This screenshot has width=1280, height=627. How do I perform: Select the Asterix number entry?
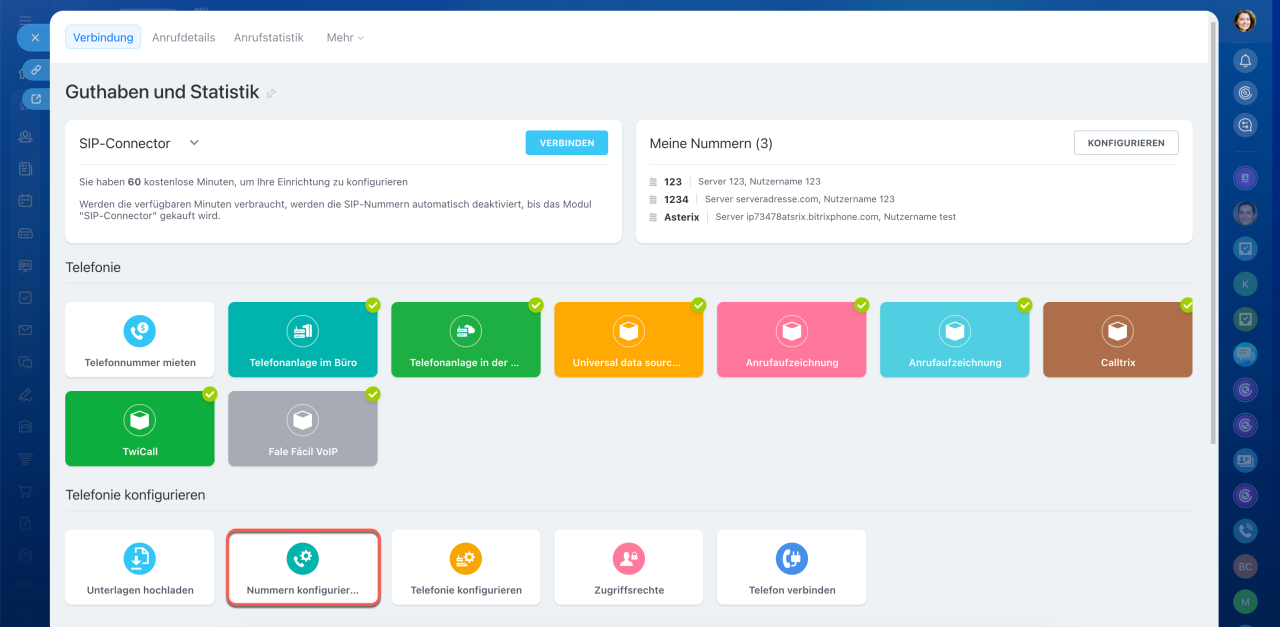(x=682, y=217)
